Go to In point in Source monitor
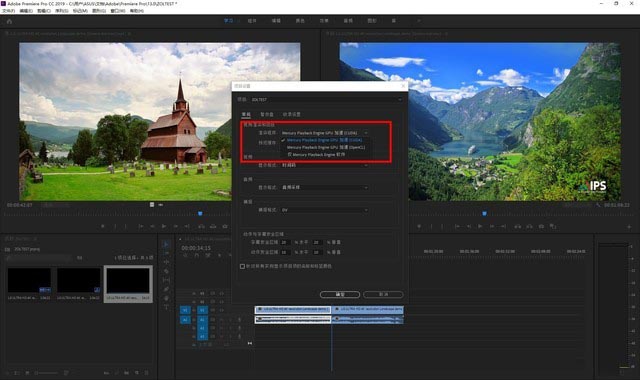The width and height of the screenshot is (640, 380). (x=141, y=226)
